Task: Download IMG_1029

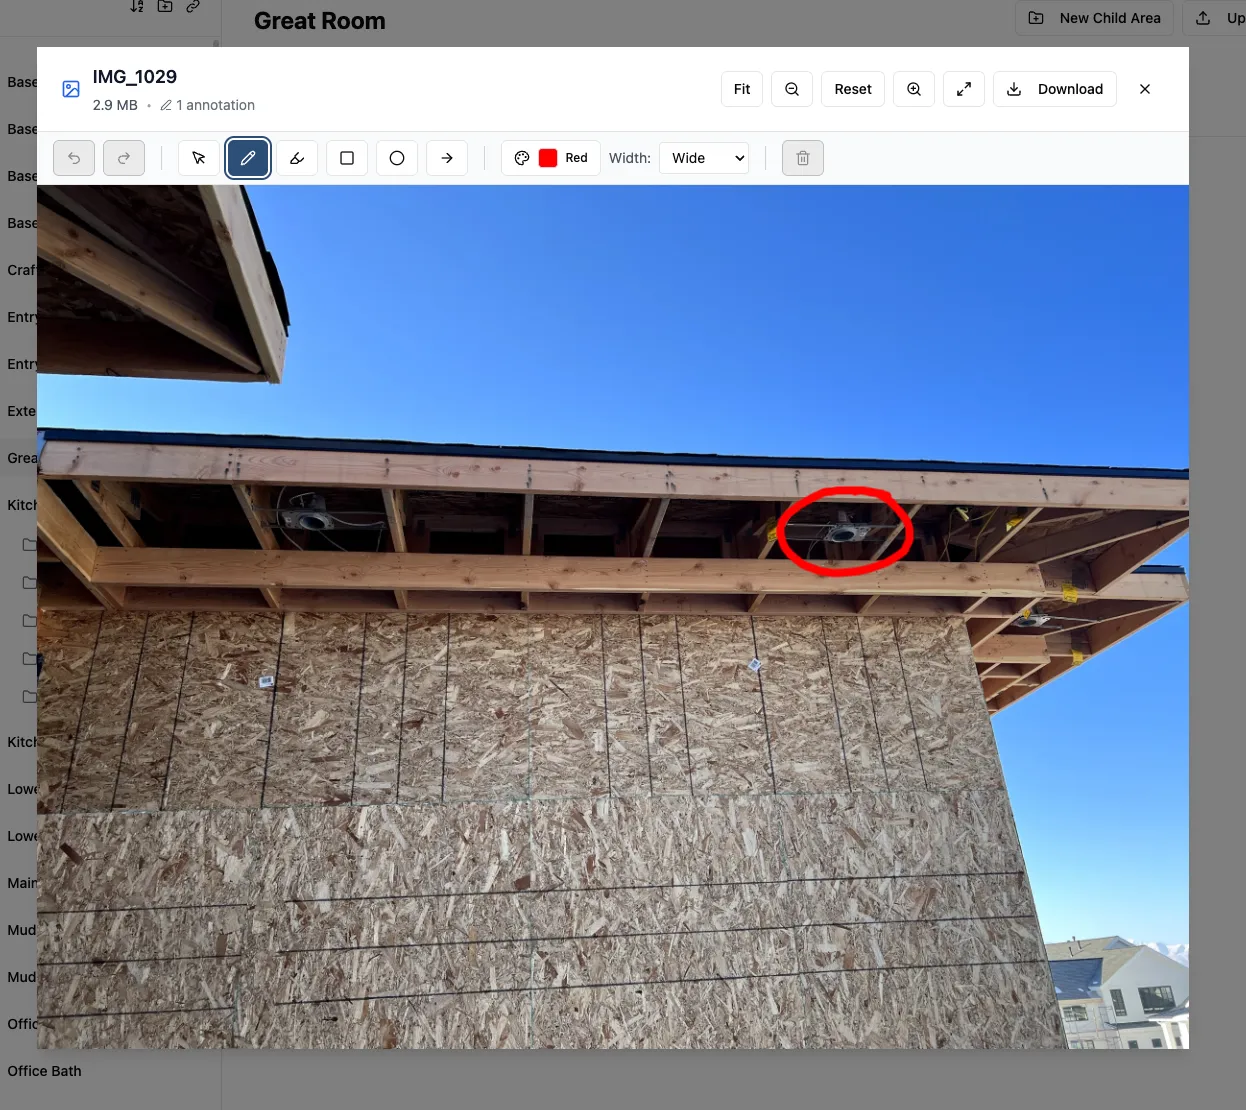Action: click(1055, 89)
